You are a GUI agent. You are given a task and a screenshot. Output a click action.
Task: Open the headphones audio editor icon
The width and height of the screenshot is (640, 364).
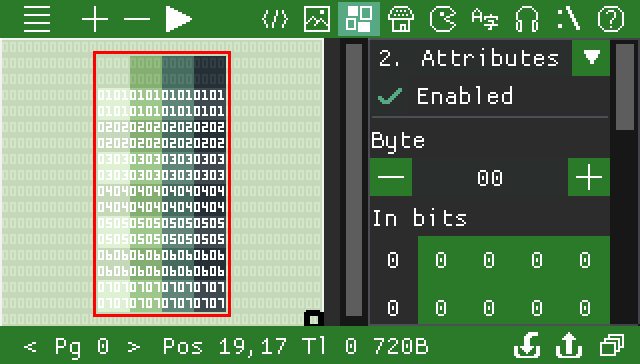pos(527,19)
